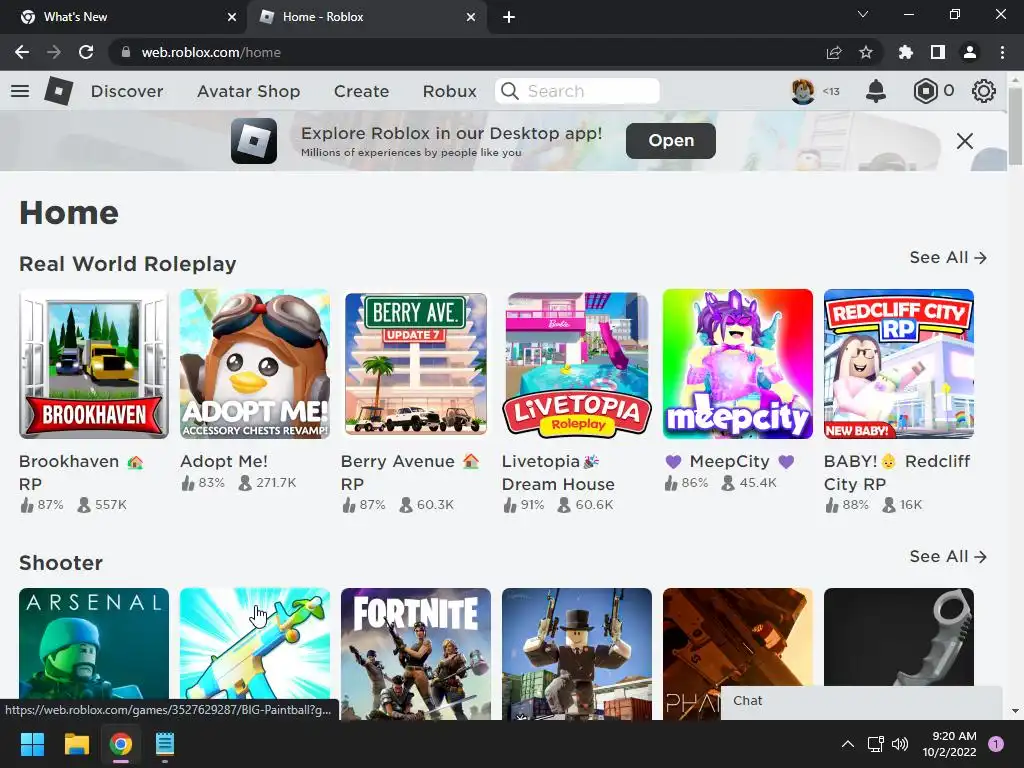Expand the Chat panel
This screenshot has height=768, width=1024.
click(x=861, y=701)
